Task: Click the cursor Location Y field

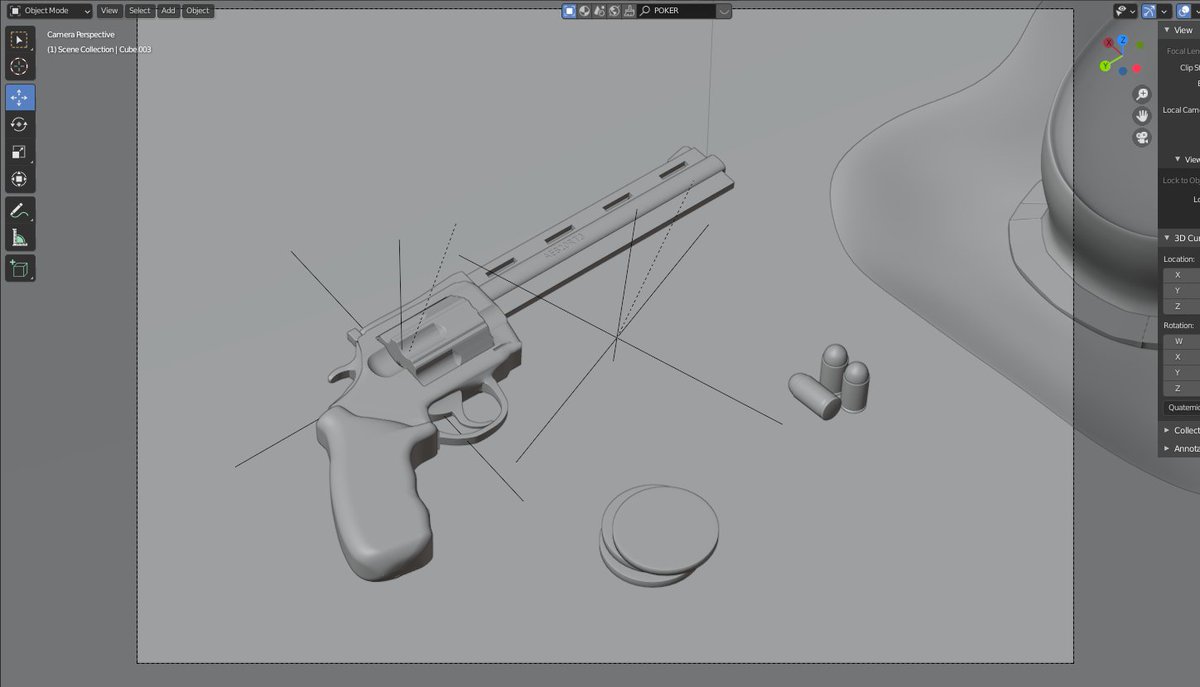Action: [1182, 290]
